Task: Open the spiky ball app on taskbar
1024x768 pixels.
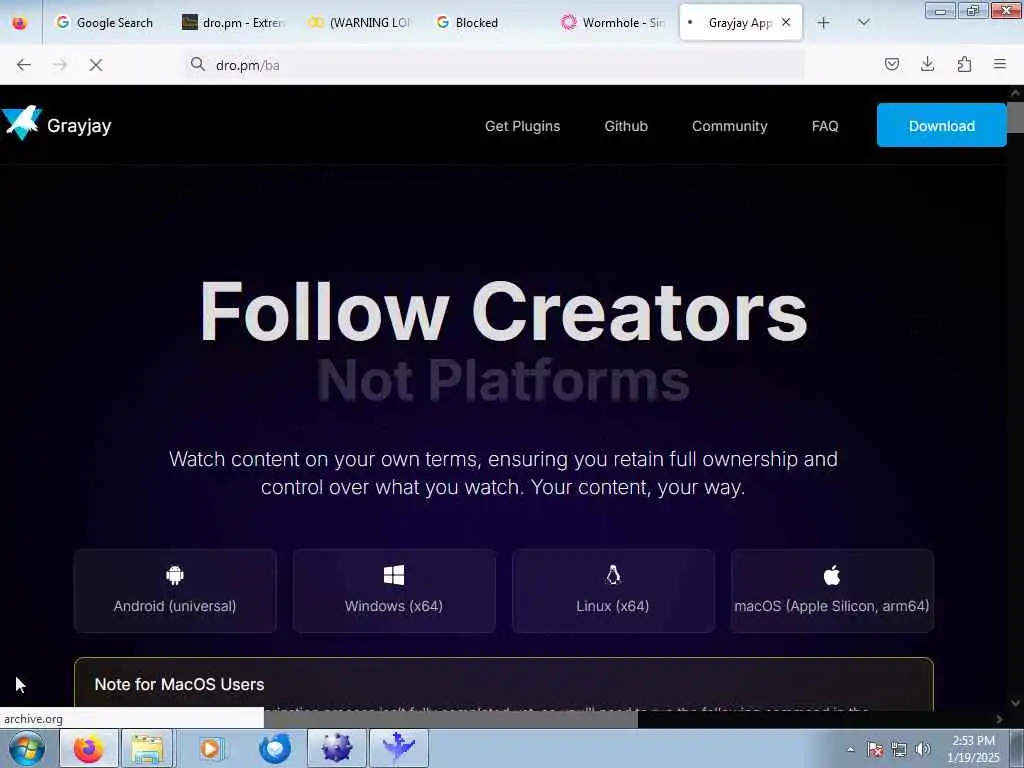Action: click(x=336, y=748)
